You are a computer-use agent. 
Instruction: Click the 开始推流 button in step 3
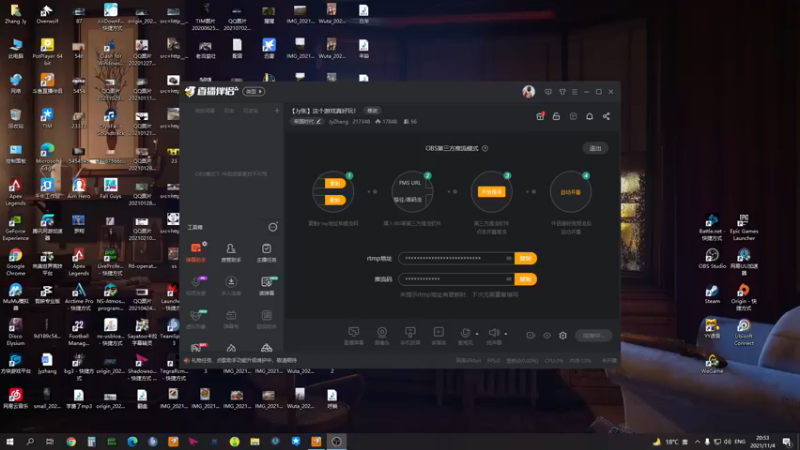[491, 192]
